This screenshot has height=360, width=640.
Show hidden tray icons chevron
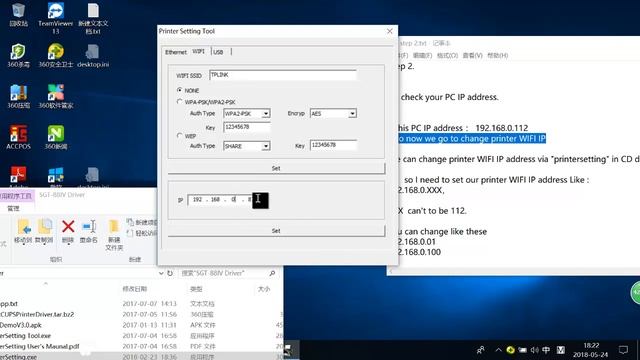[498, 350]
